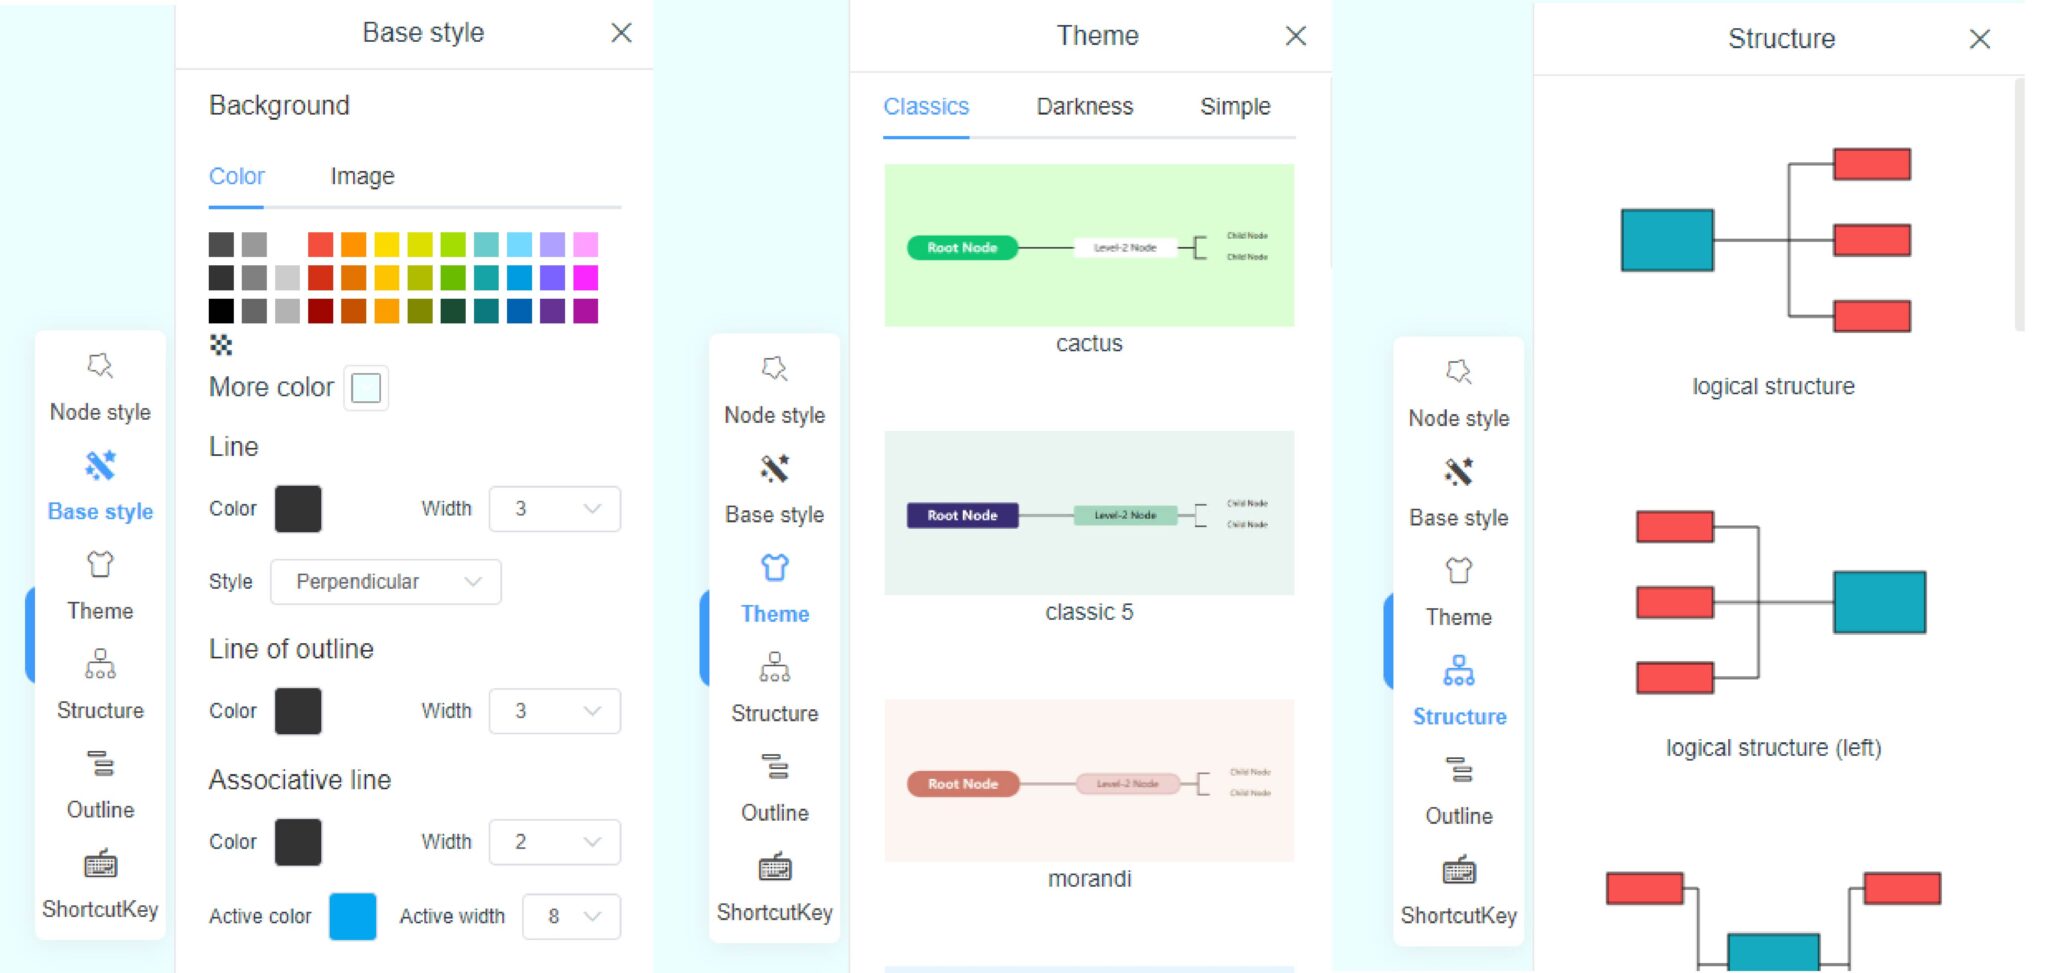Viewport: 2048px width, 973px height.
Task: Switch to the Simple theme tab
Action: point(1235,106)
